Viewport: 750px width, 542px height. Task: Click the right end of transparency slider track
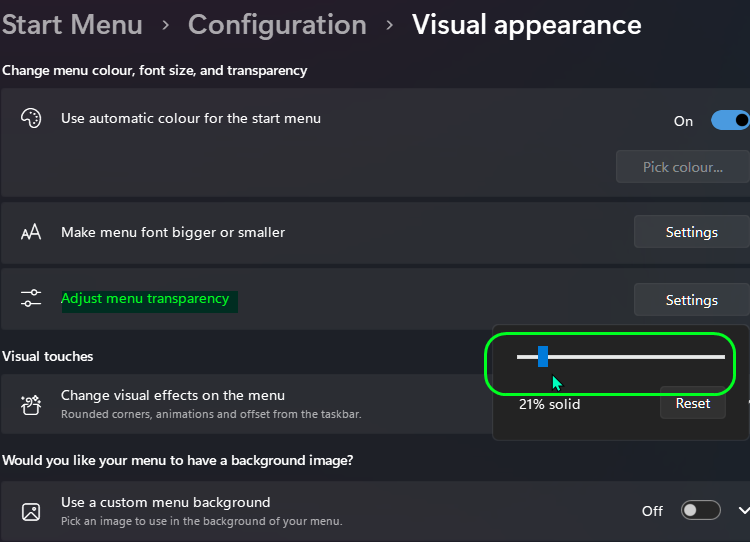coord(722,357)
